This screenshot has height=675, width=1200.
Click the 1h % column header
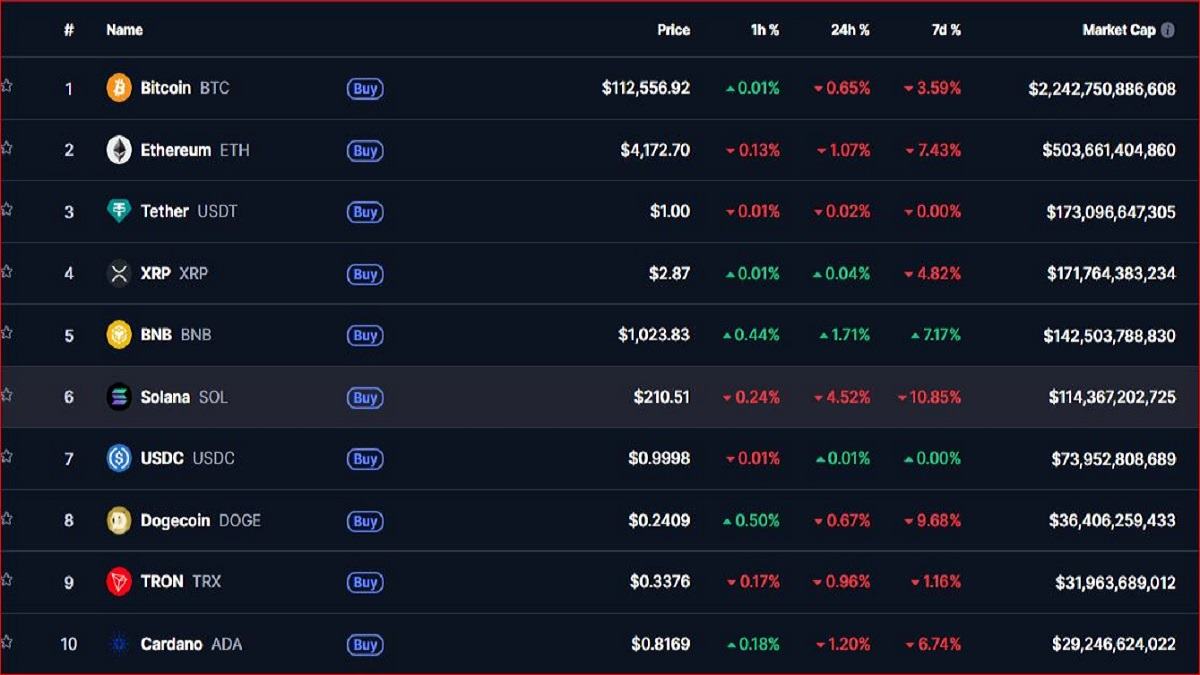(764, 30)
